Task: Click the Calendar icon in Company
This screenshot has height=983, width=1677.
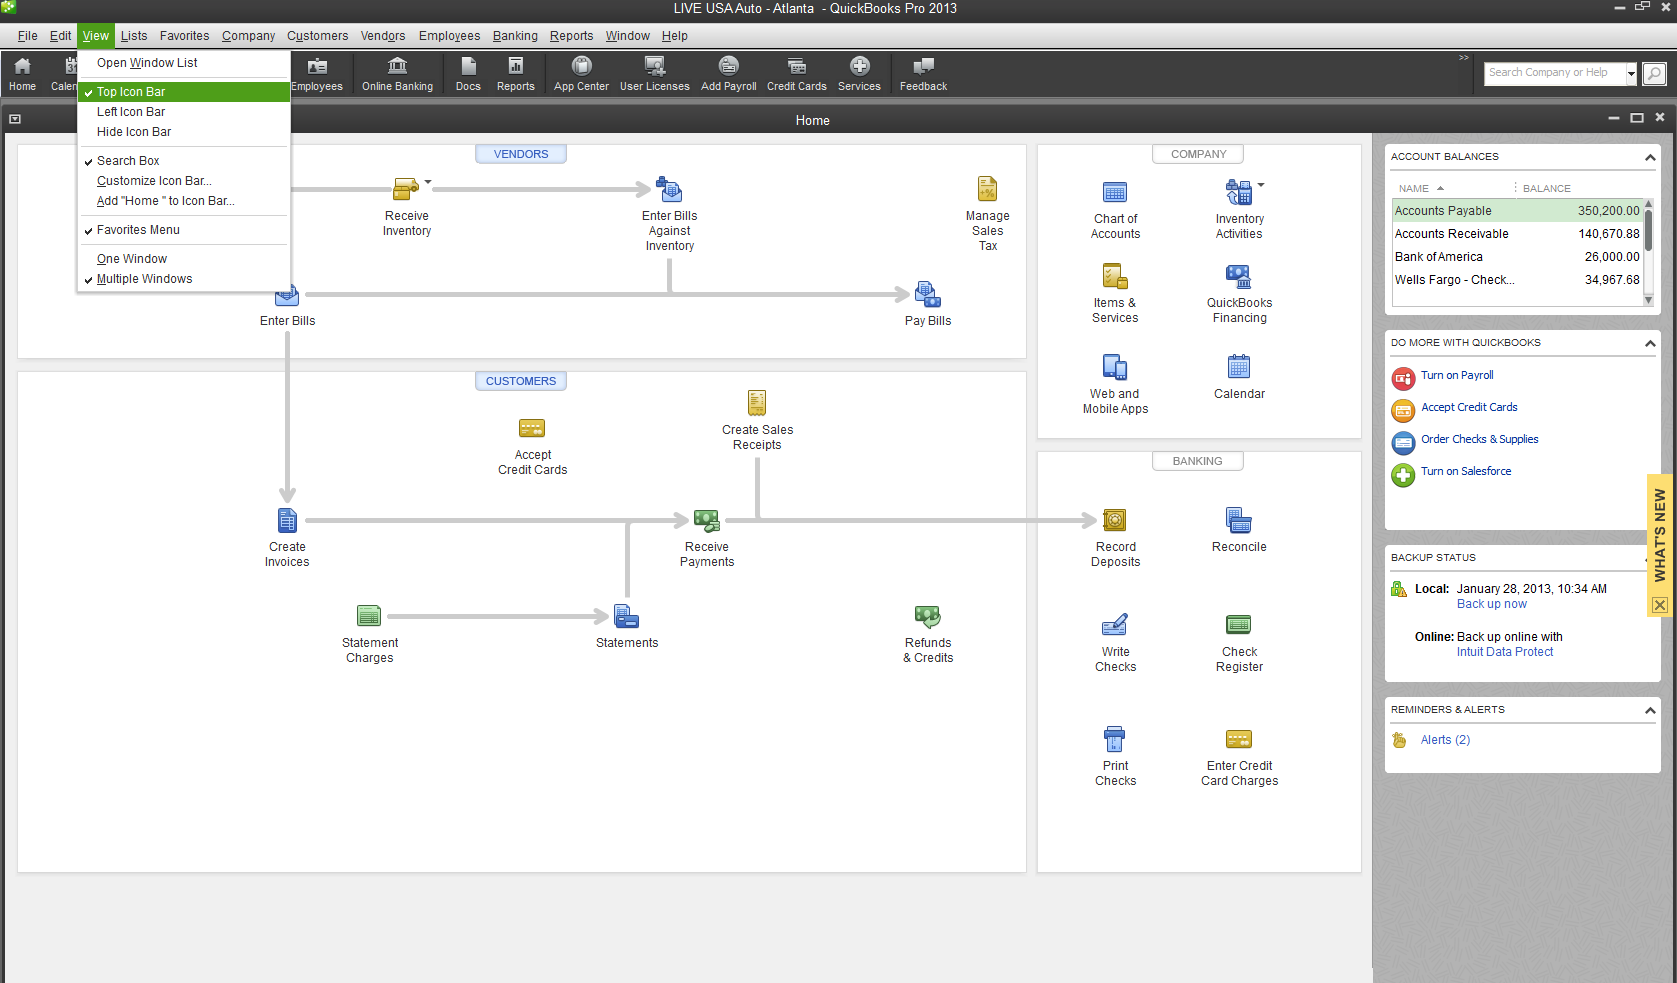Action: point(1239,367)
